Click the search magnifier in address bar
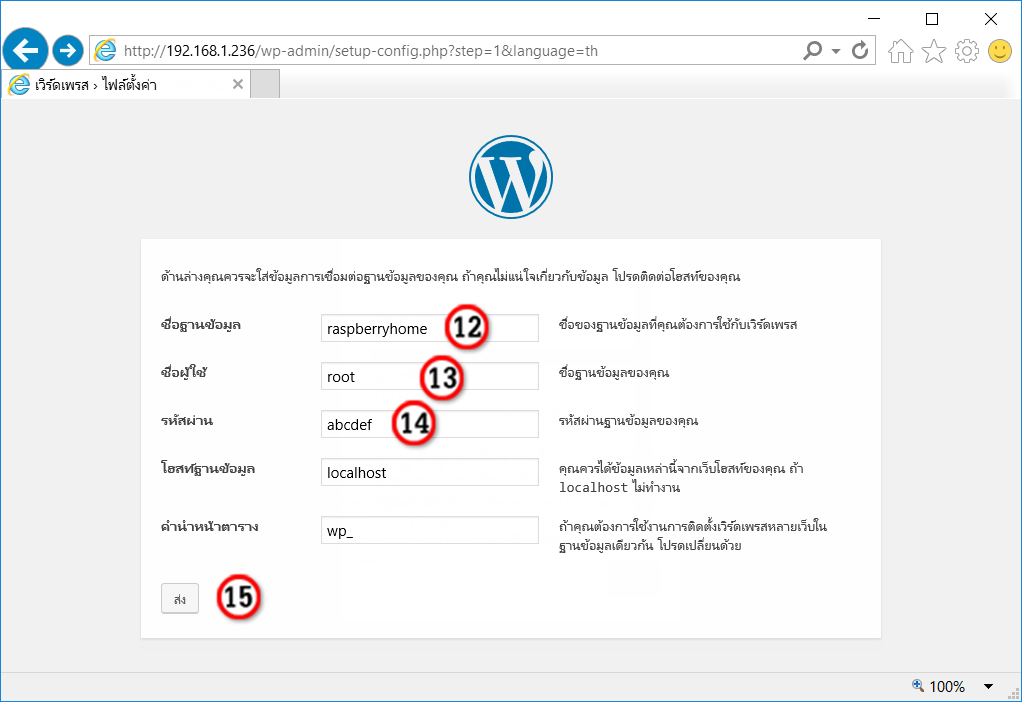The image size is (1022, 702). click(x=812, y=50)
